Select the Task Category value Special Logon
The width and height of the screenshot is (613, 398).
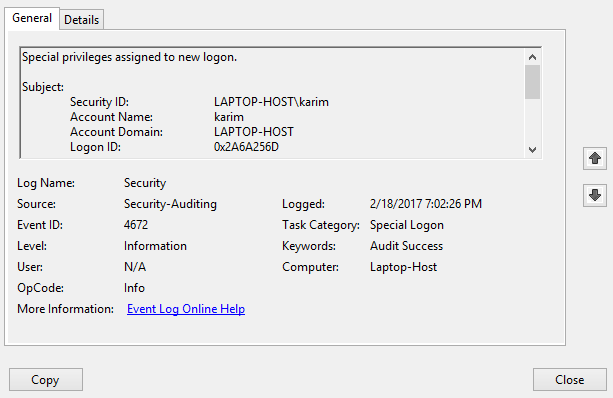coord(407,225)
